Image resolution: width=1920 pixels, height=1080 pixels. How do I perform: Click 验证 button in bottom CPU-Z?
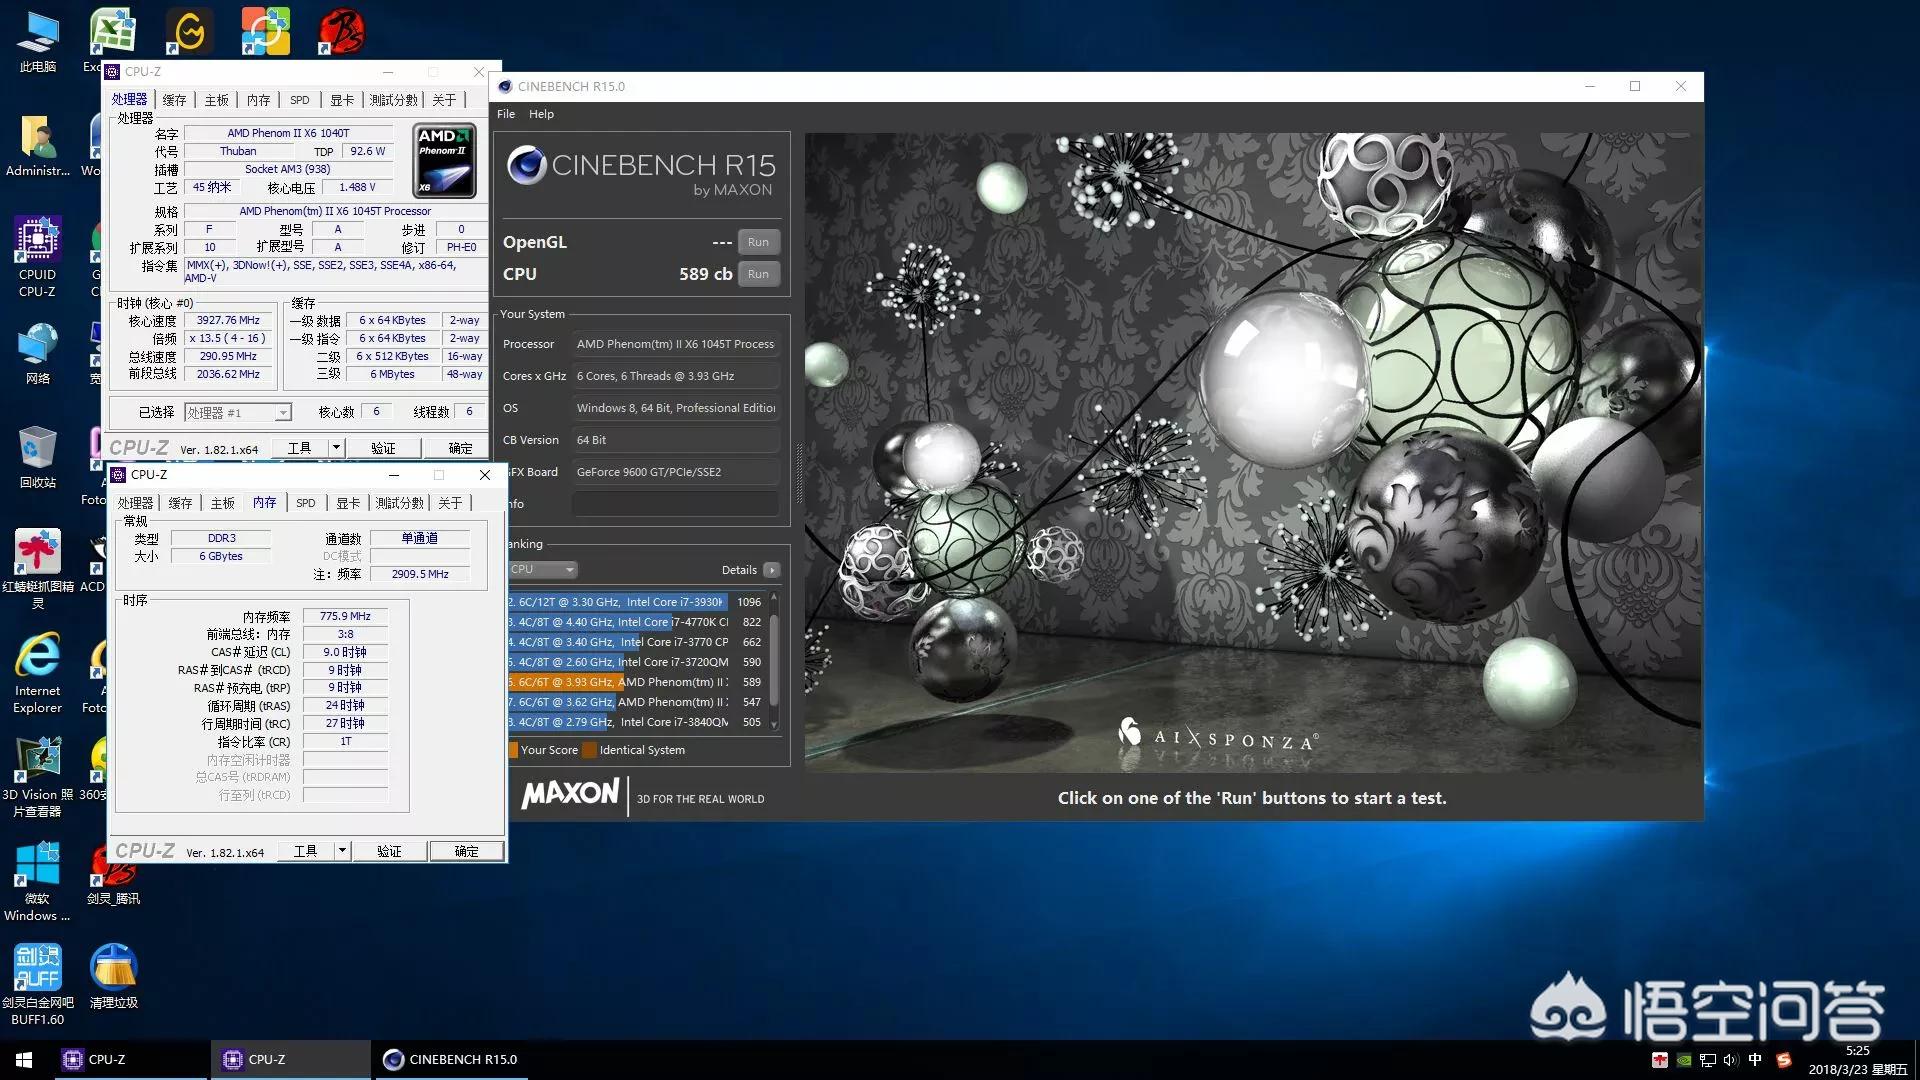[389, 851]
